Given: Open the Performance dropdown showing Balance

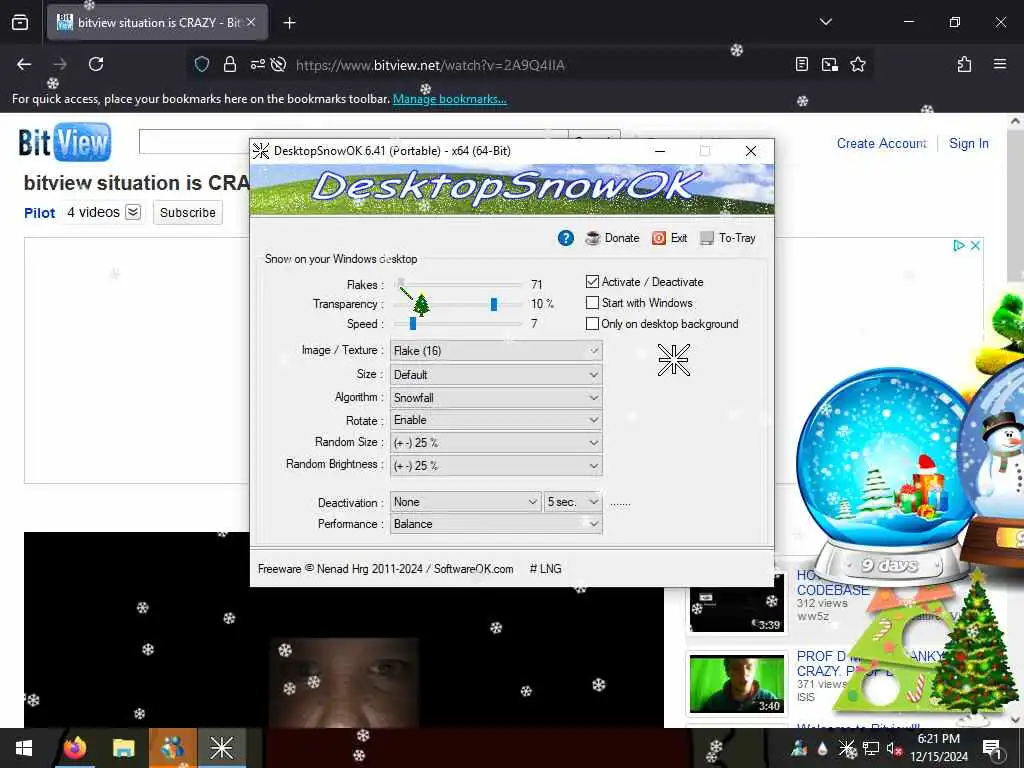Looking at the screenshot, I should [x=496, y=524].
